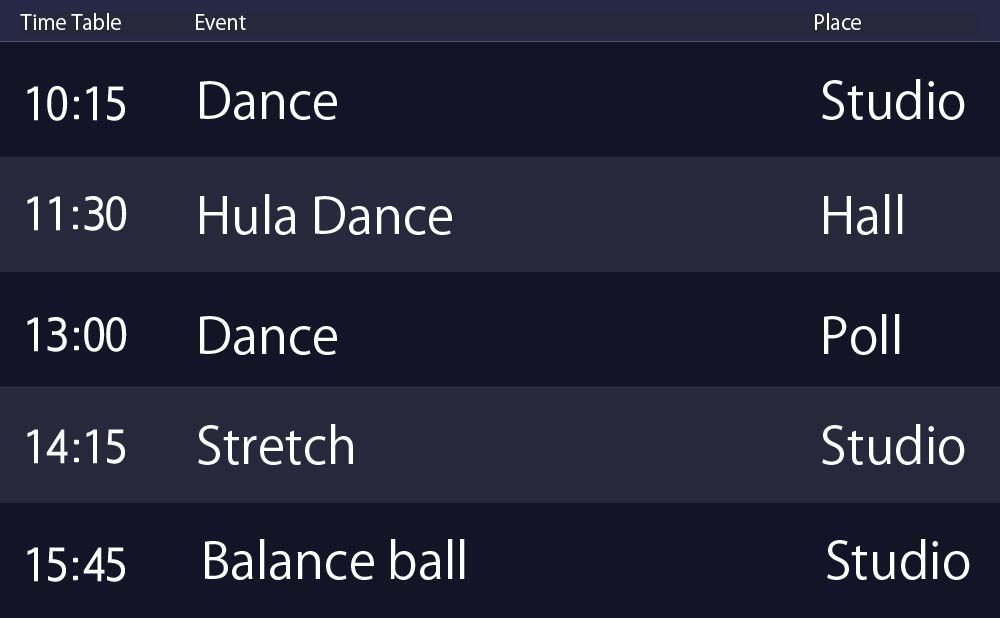Select the 13:00 time entry
Viewport: 1000px width, 618px height.
click(76, 335)
